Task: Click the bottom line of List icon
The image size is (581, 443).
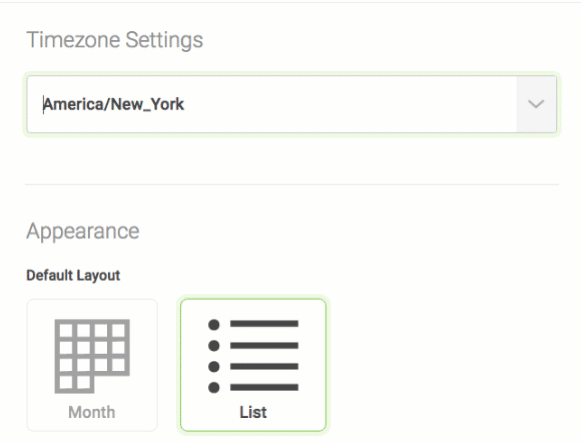Action: click(x=264, y=388)
